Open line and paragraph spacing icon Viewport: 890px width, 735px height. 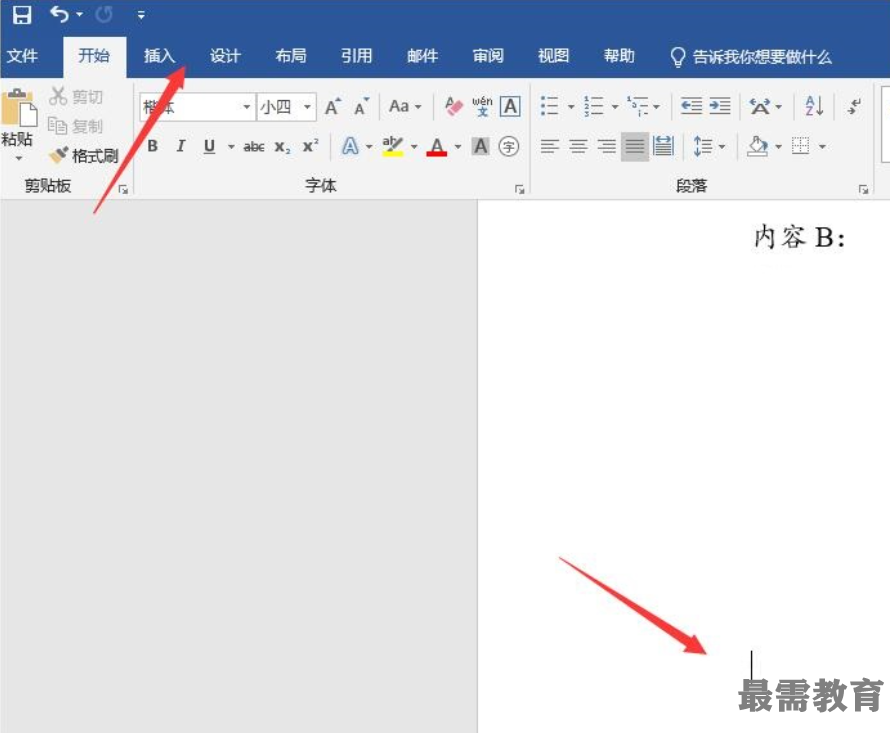(703, 146)
